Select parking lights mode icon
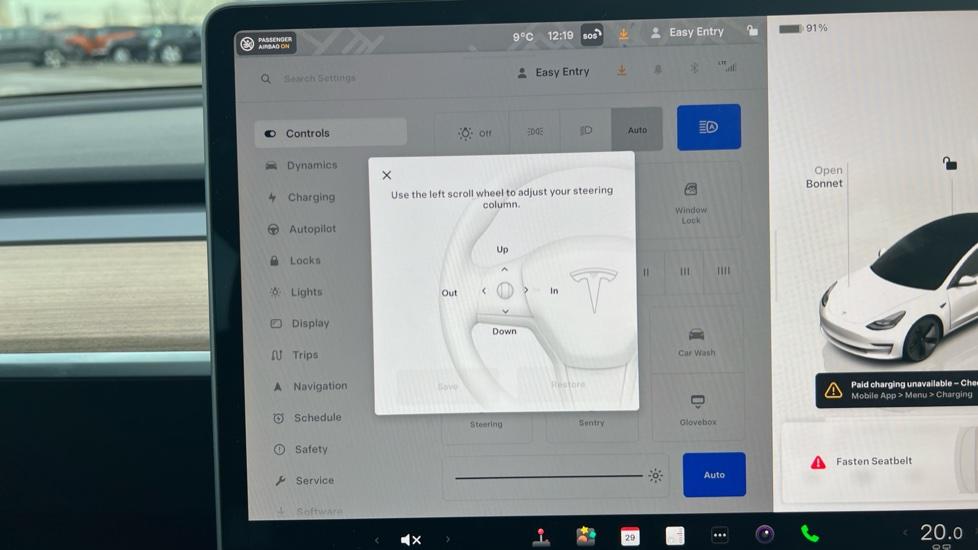Viewport: 978px width, 550px height. (x=535, y=131)
